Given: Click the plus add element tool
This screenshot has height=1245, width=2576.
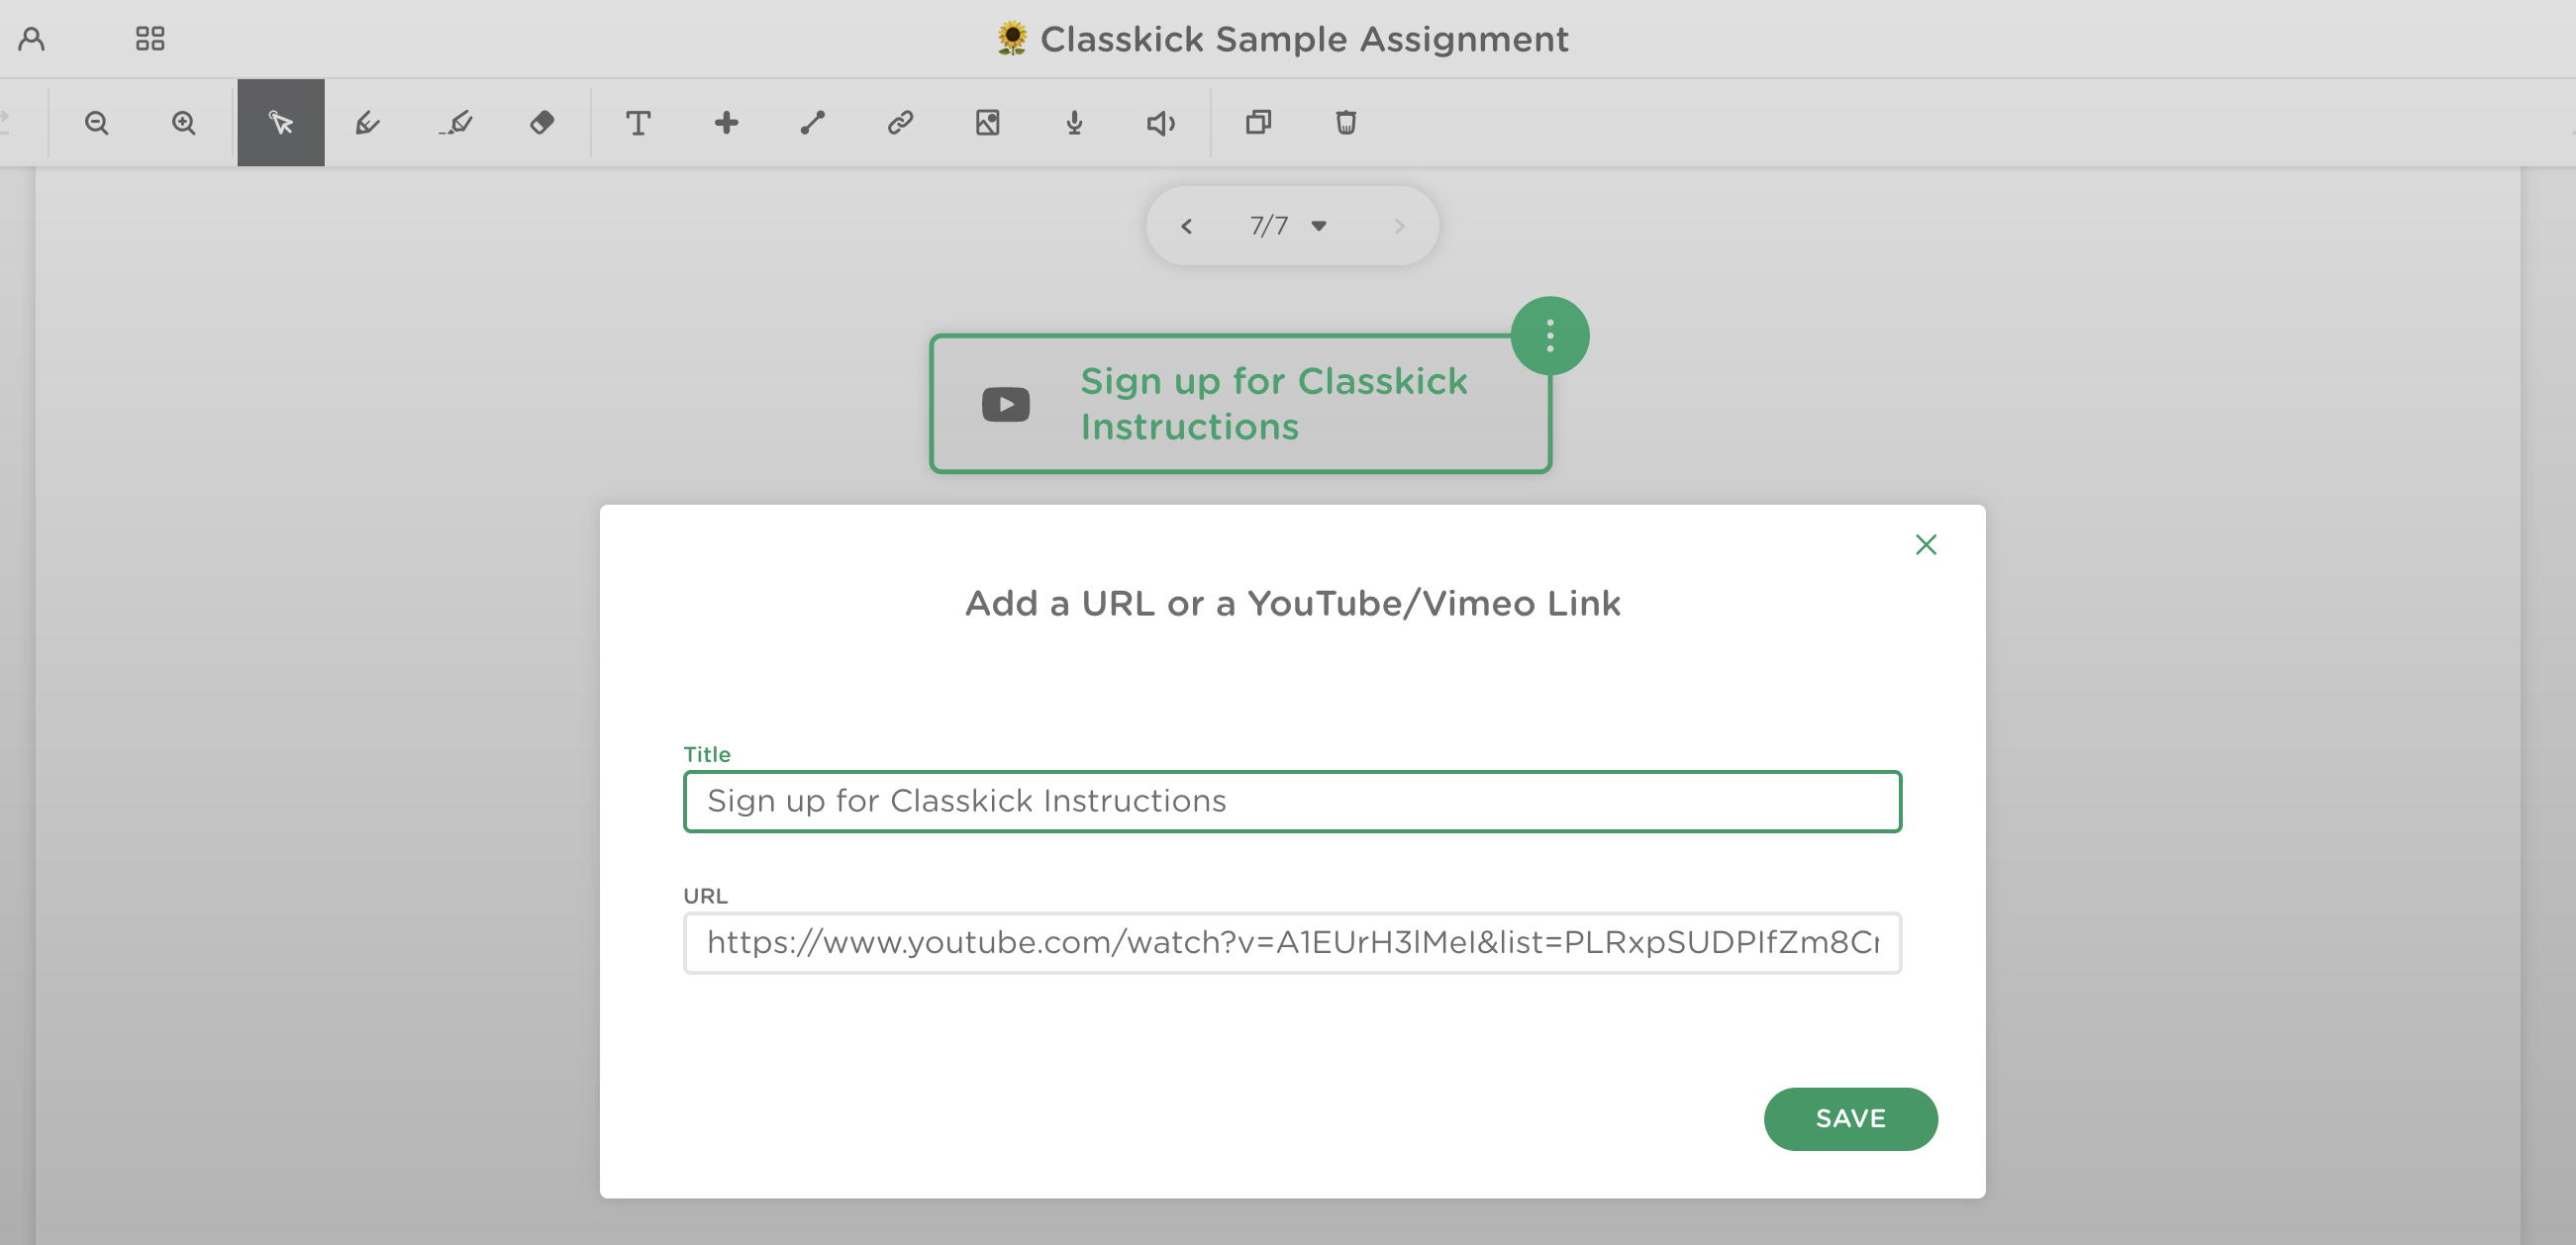Looking at the screenshot, I should pos(726,123).
